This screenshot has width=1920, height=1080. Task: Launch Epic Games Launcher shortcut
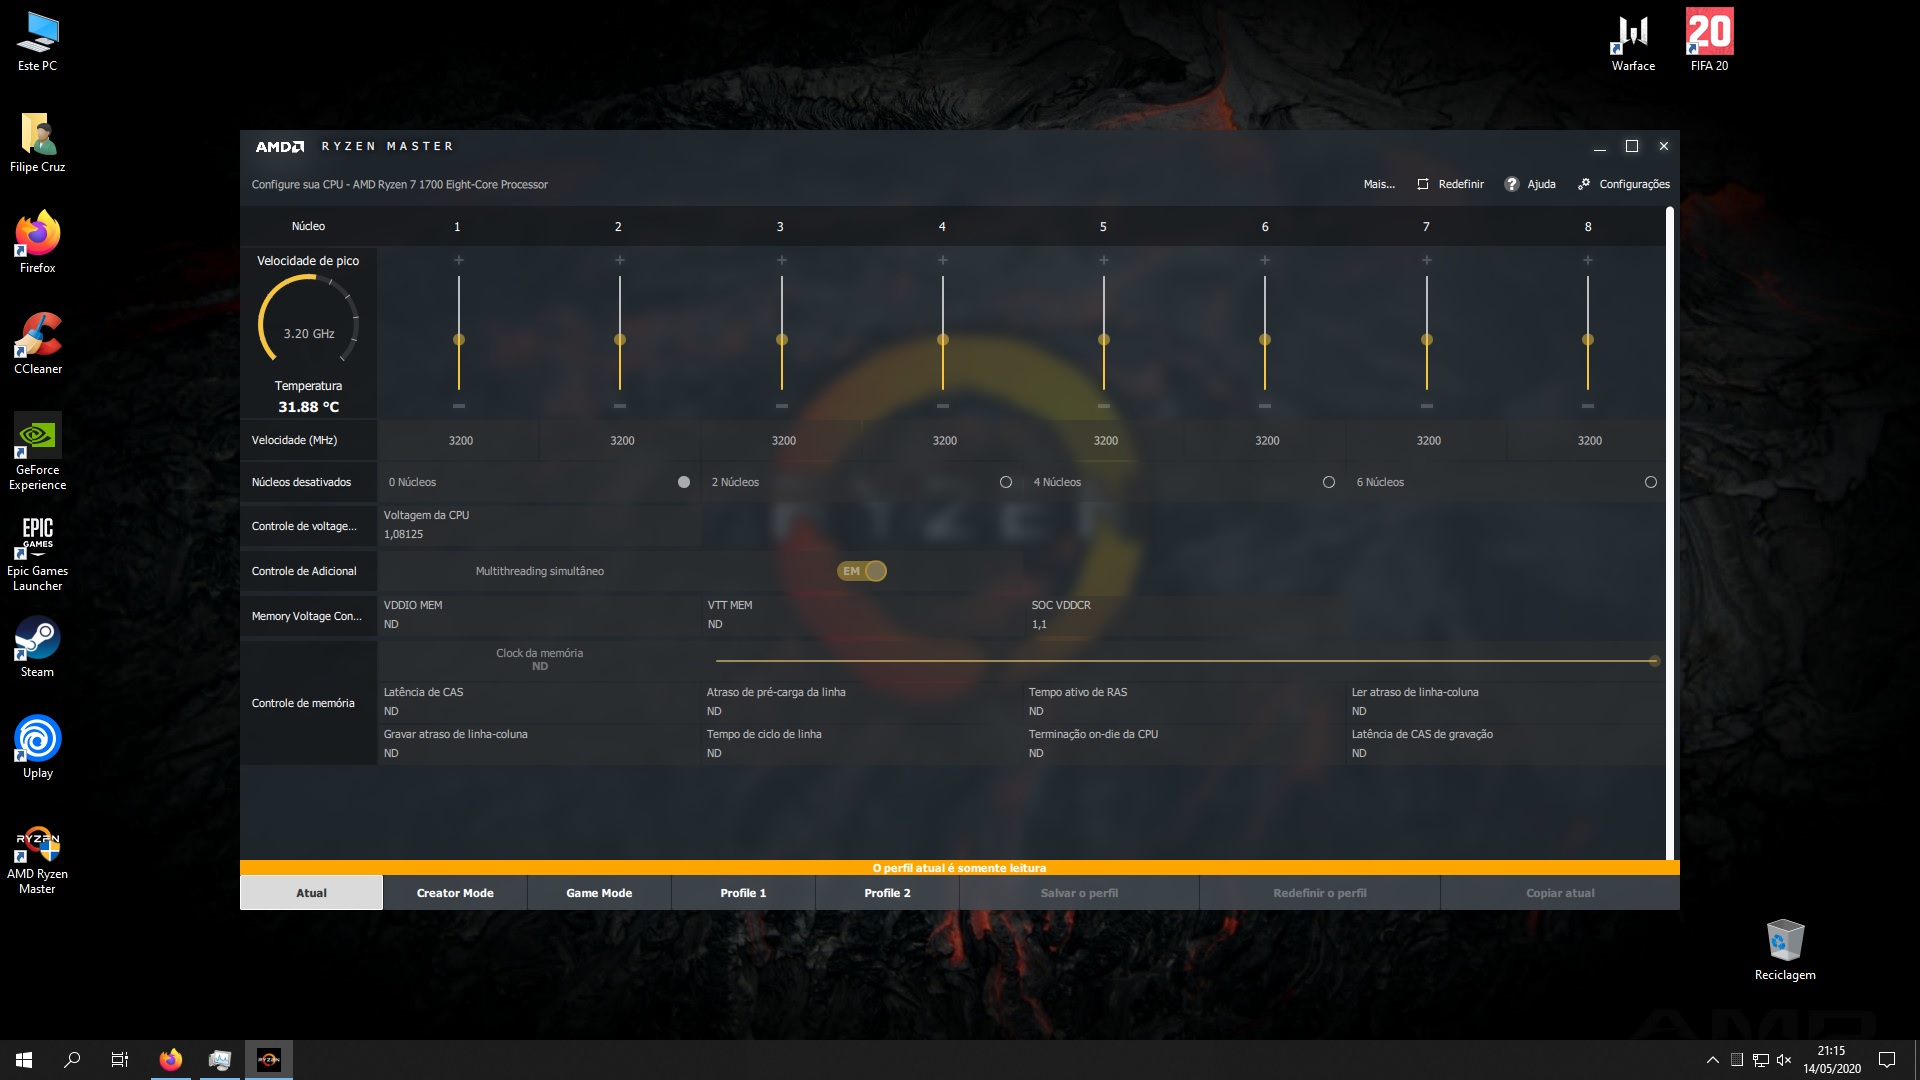38,553
